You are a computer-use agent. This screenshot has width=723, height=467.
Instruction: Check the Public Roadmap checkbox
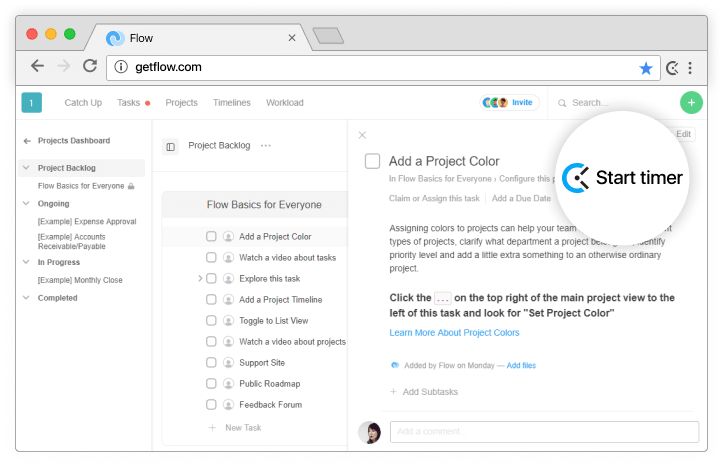[x=211, y=384]
